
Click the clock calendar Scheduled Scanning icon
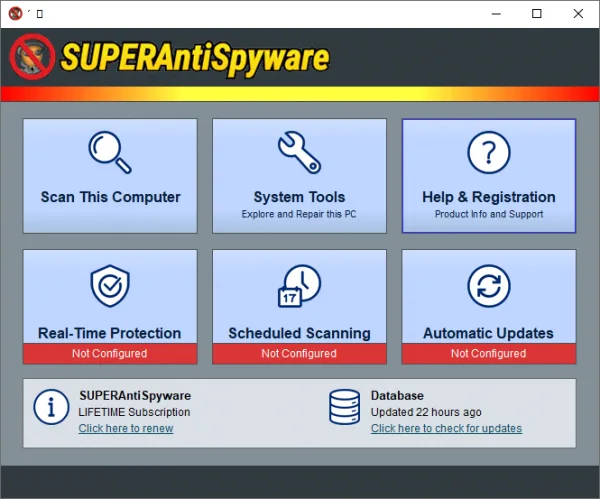pyautogui.click(x=299, y=285)
